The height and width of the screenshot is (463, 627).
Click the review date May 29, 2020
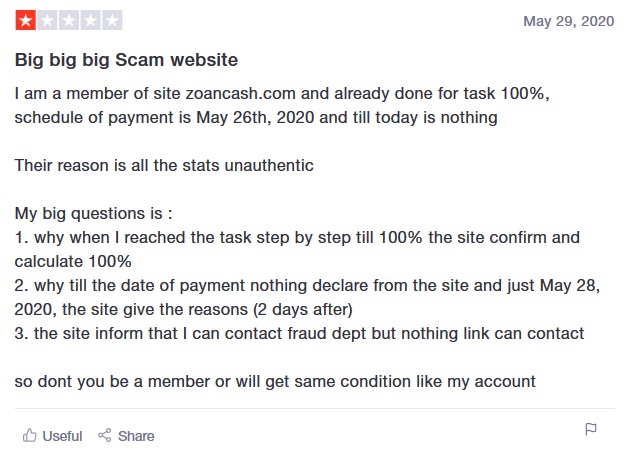[569, 21]
